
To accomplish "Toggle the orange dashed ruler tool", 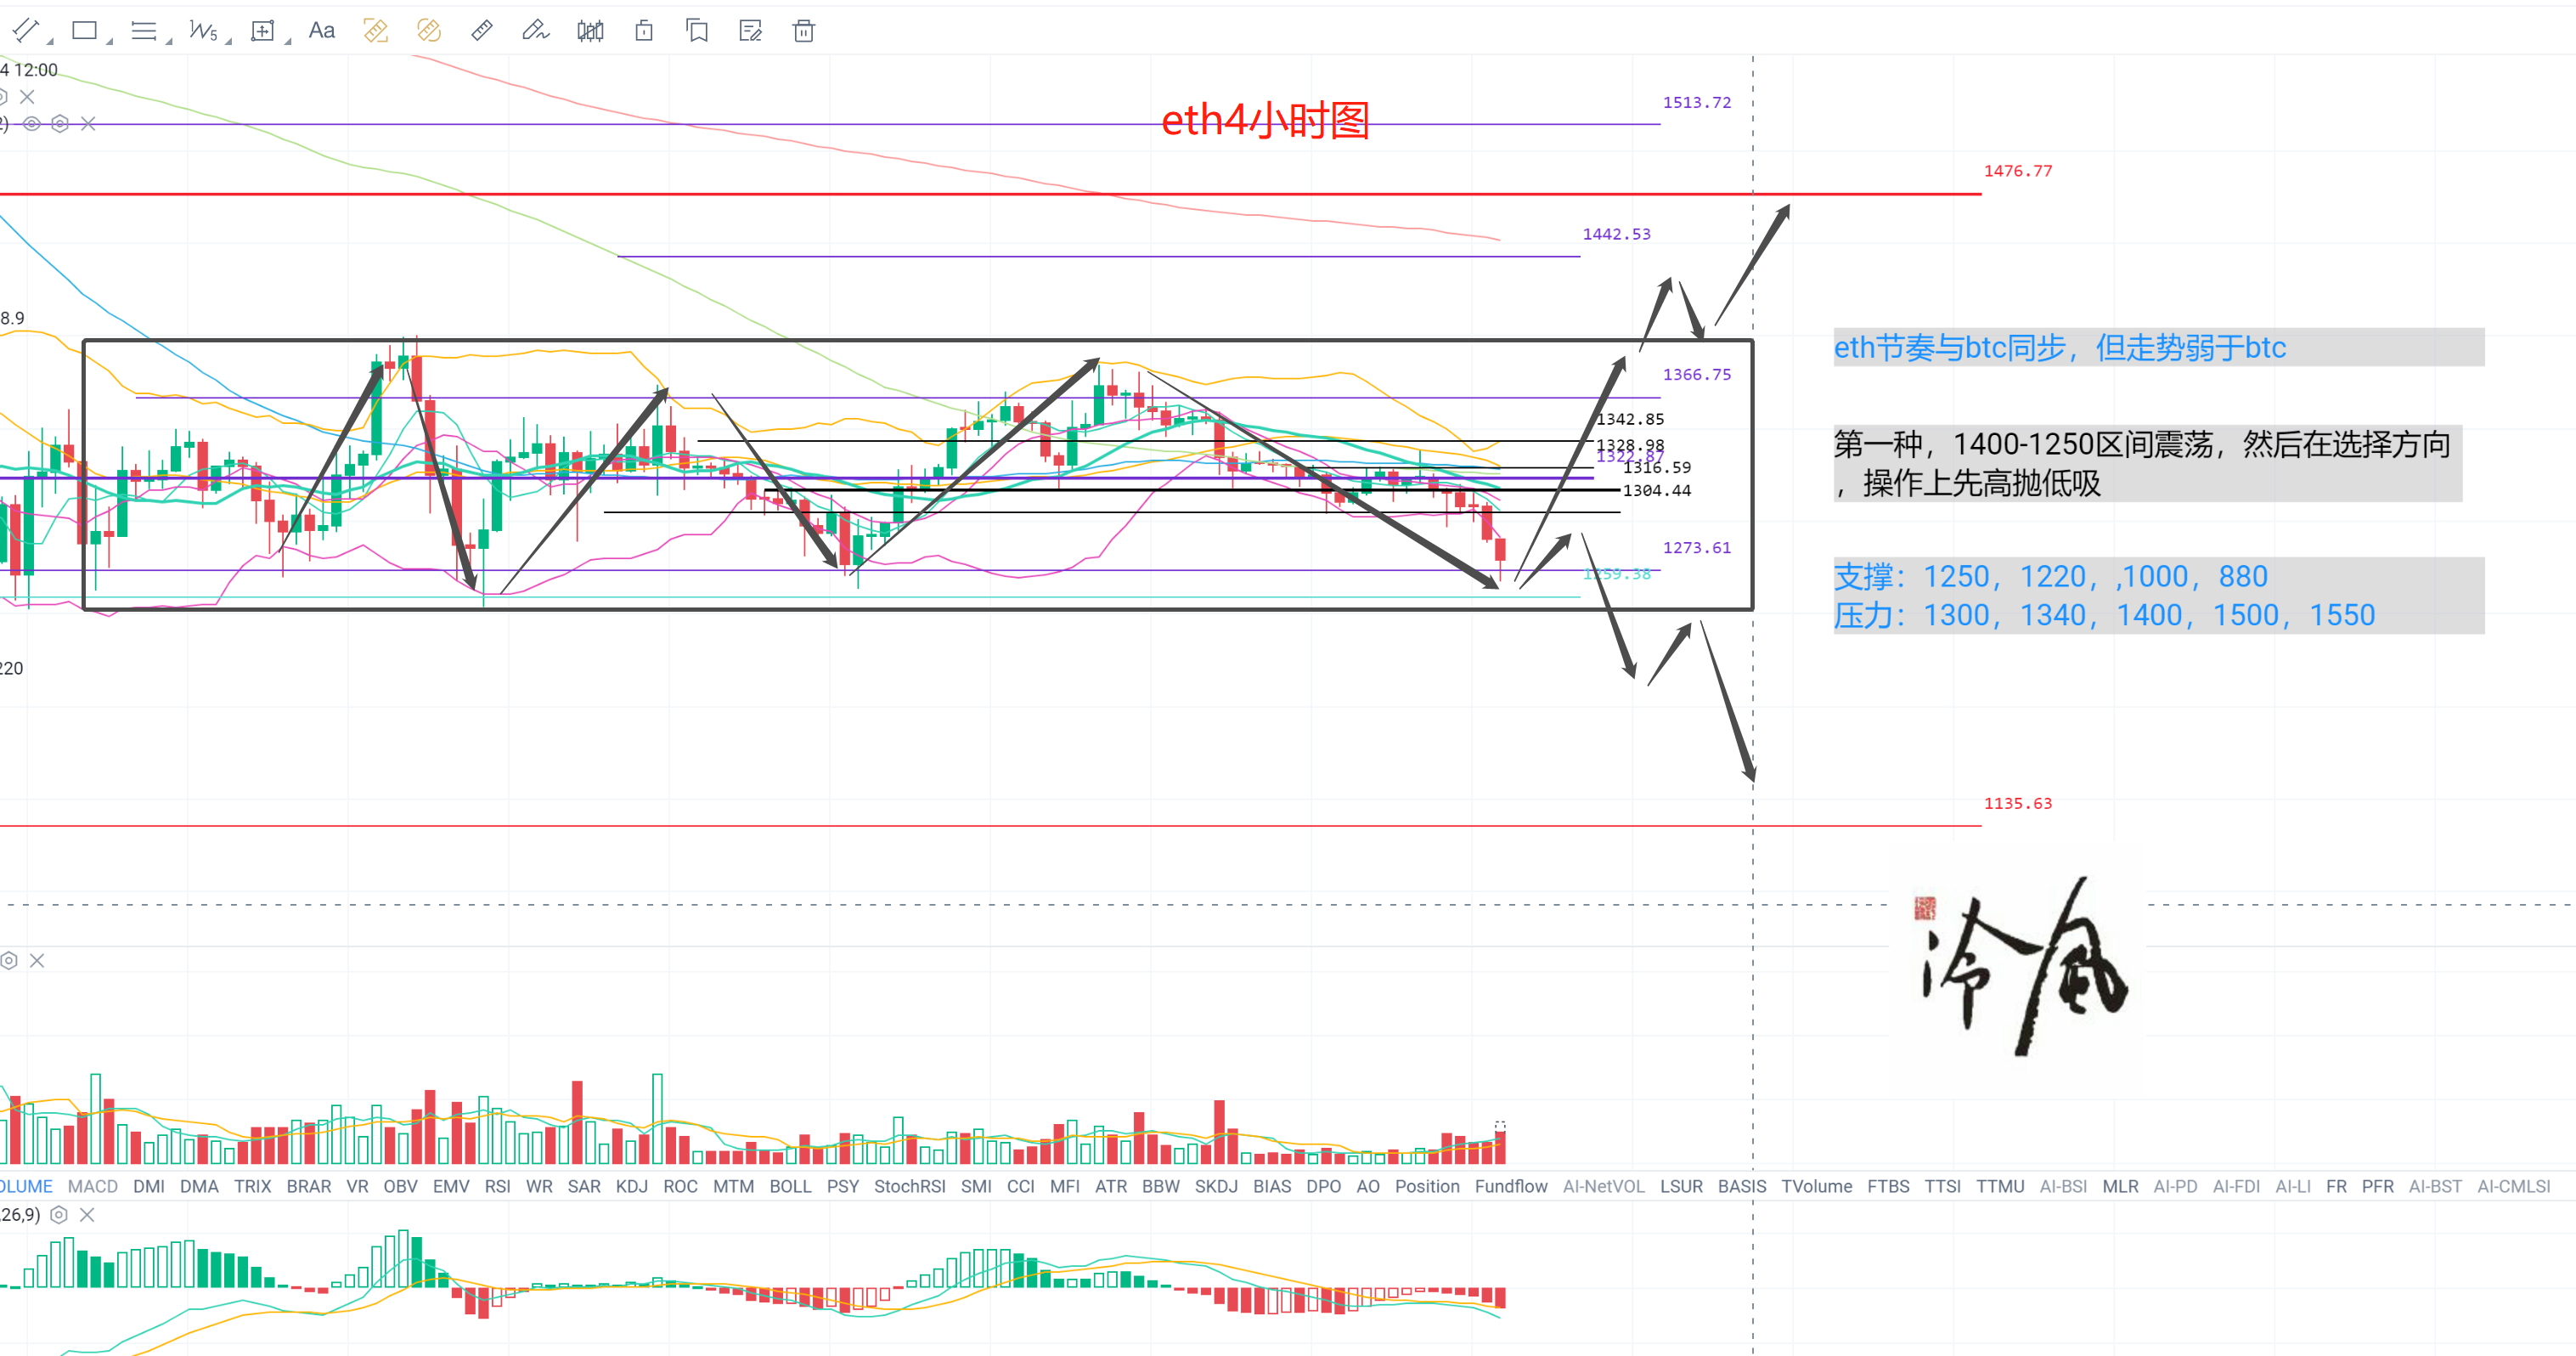I will 375,31.
